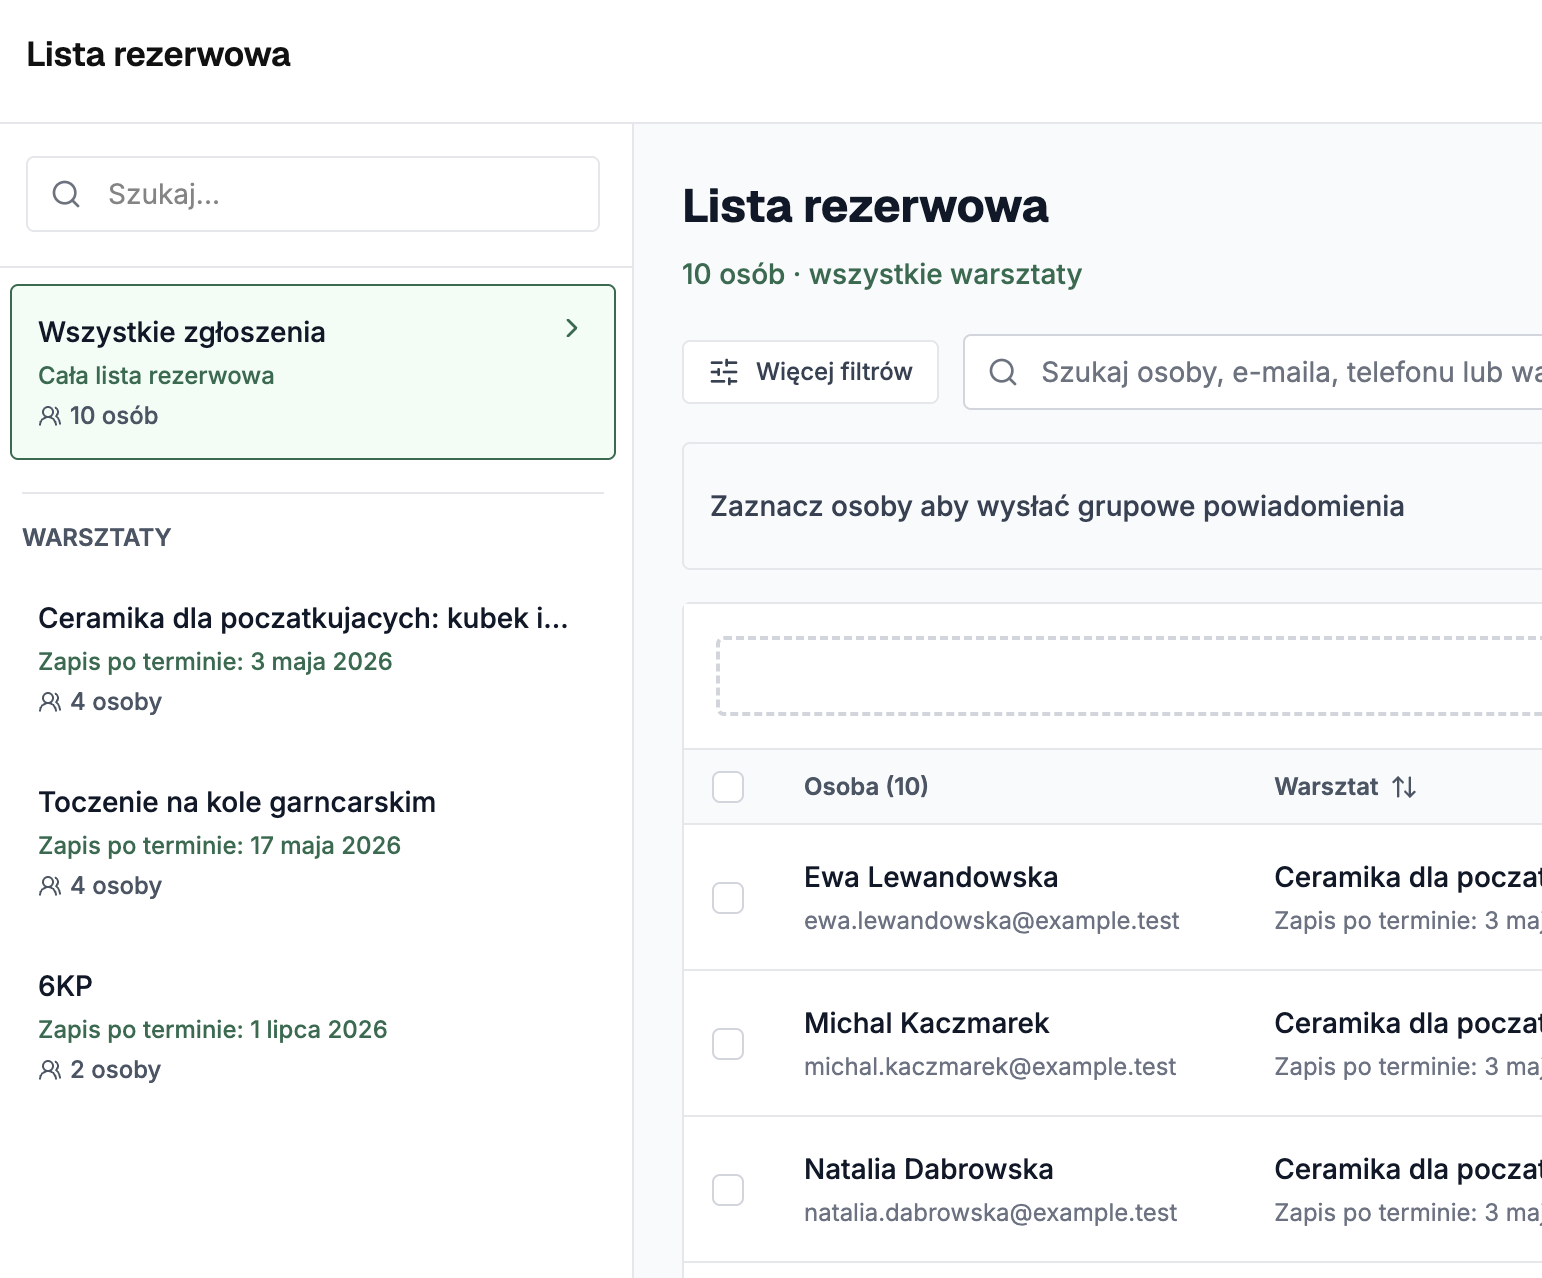Select the 6KP workshop entry
The width and height of the screenshot is (1542, 1278).
click(313, 1027)
